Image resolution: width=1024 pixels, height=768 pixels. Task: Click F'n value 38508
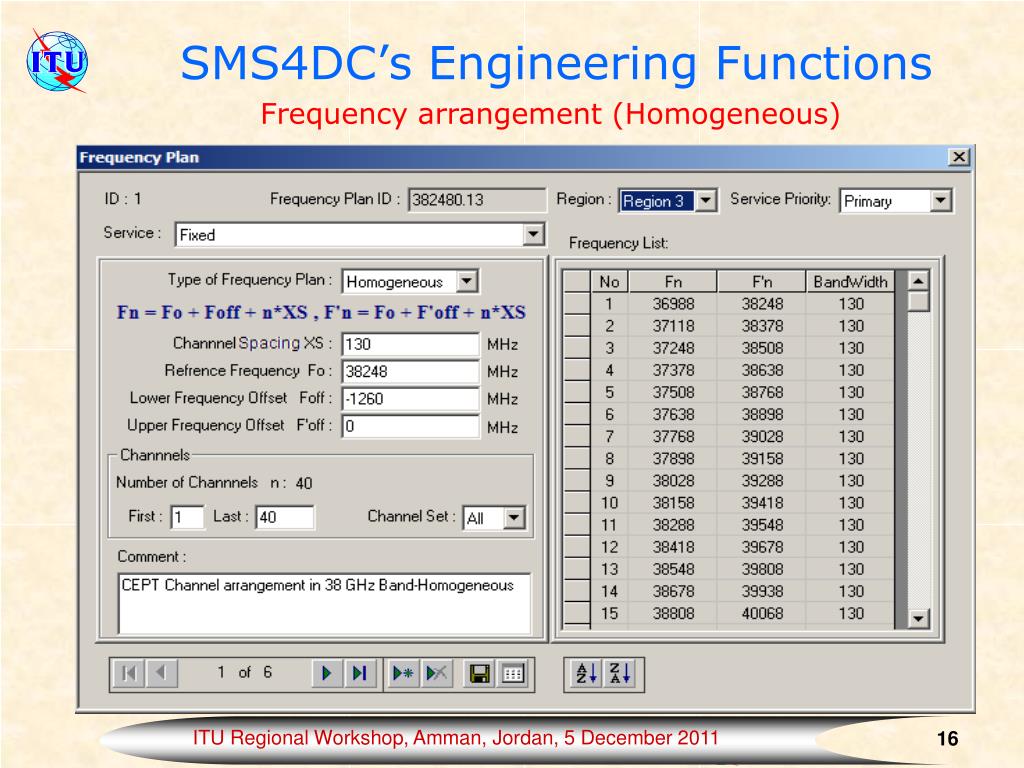tap(762, 348)
